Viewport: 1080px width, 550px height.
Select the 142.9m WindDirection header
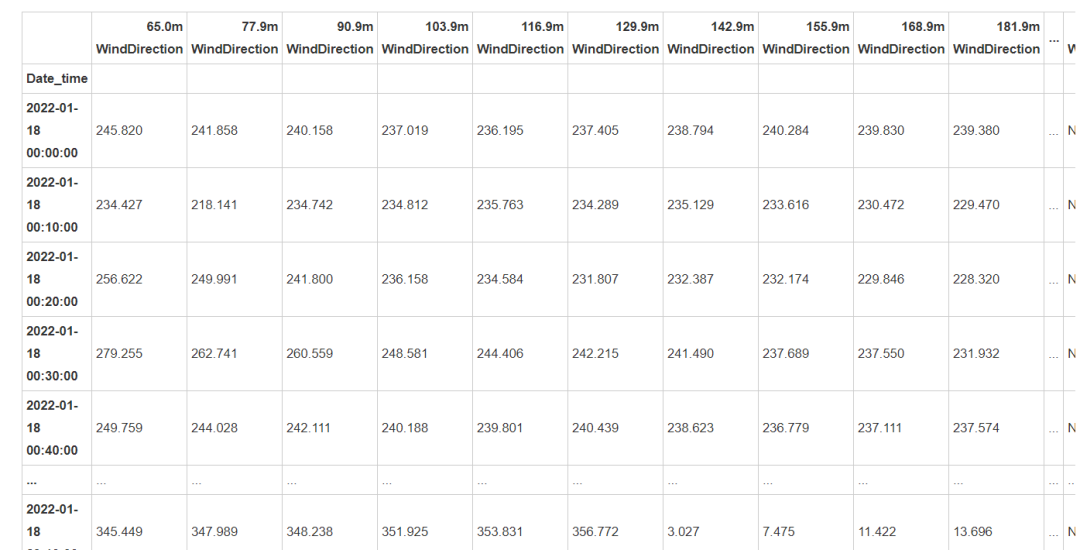[710, 38]
